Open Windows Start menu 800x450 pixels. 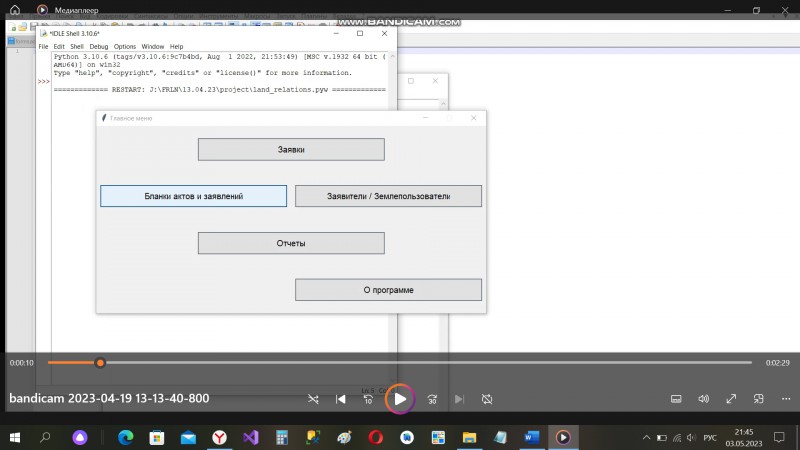(15, 438)
